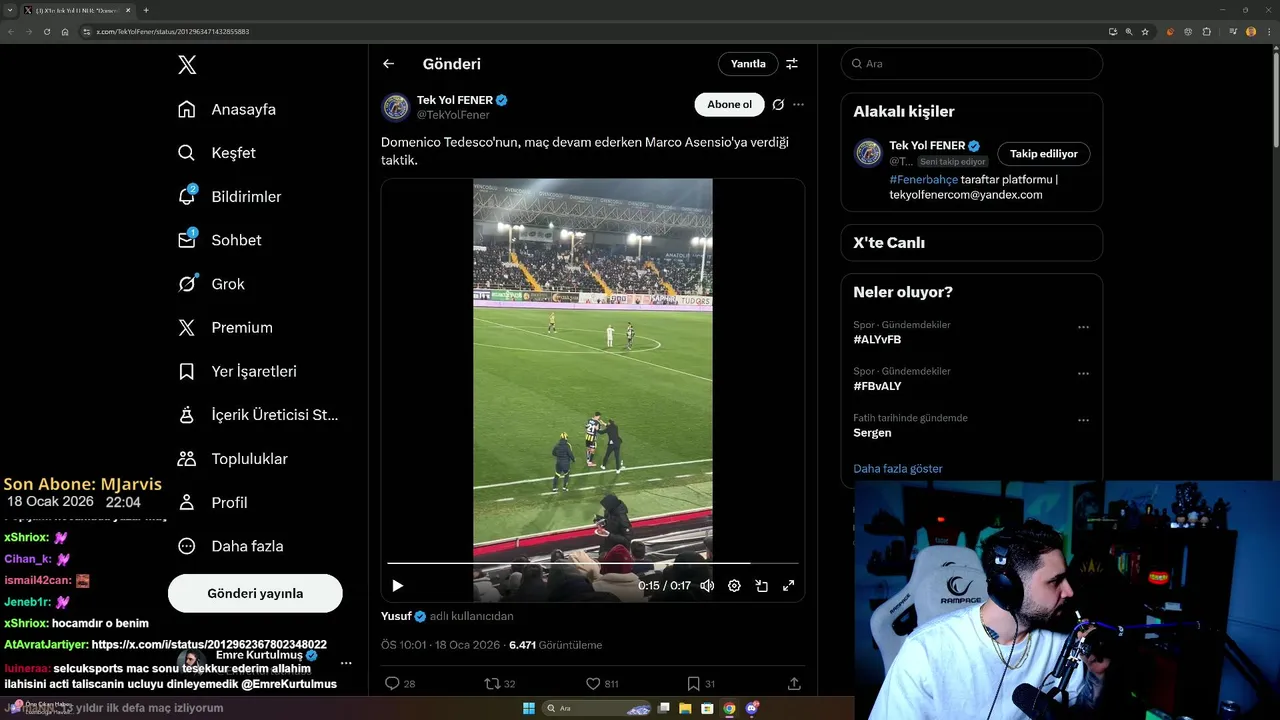Open more options for Sergen trend
The image size is (1280, 720).
click(x=1083, y=420)
